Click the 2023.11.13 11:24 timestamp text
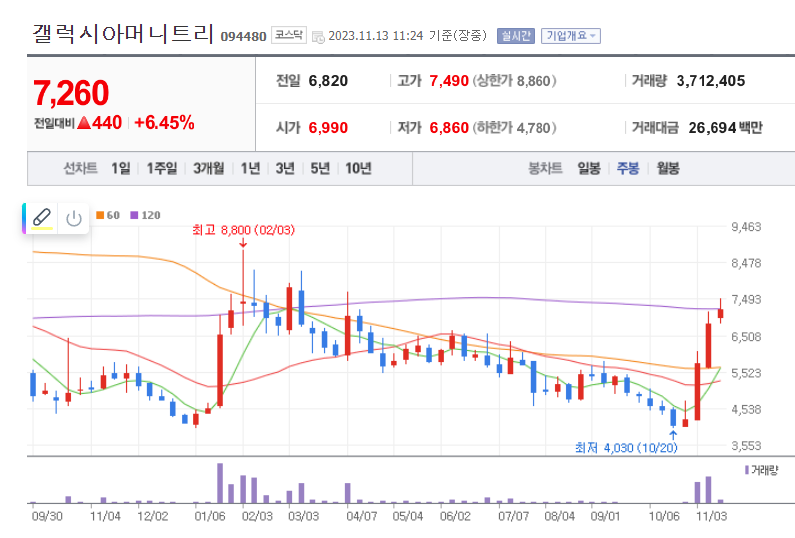 pyautogui.click(x=376, y=35)
